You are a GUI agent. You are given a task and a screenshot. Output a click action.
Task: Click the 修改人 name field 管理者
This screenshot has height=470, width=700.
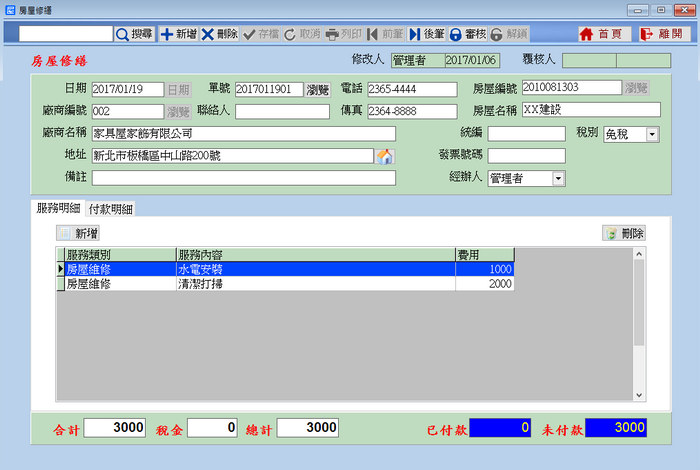tap(418, 61)
